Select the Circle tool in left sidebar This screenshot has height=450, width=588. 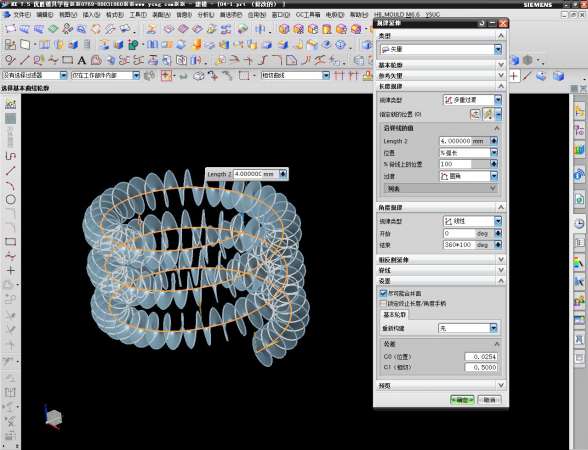coord(10,199)
